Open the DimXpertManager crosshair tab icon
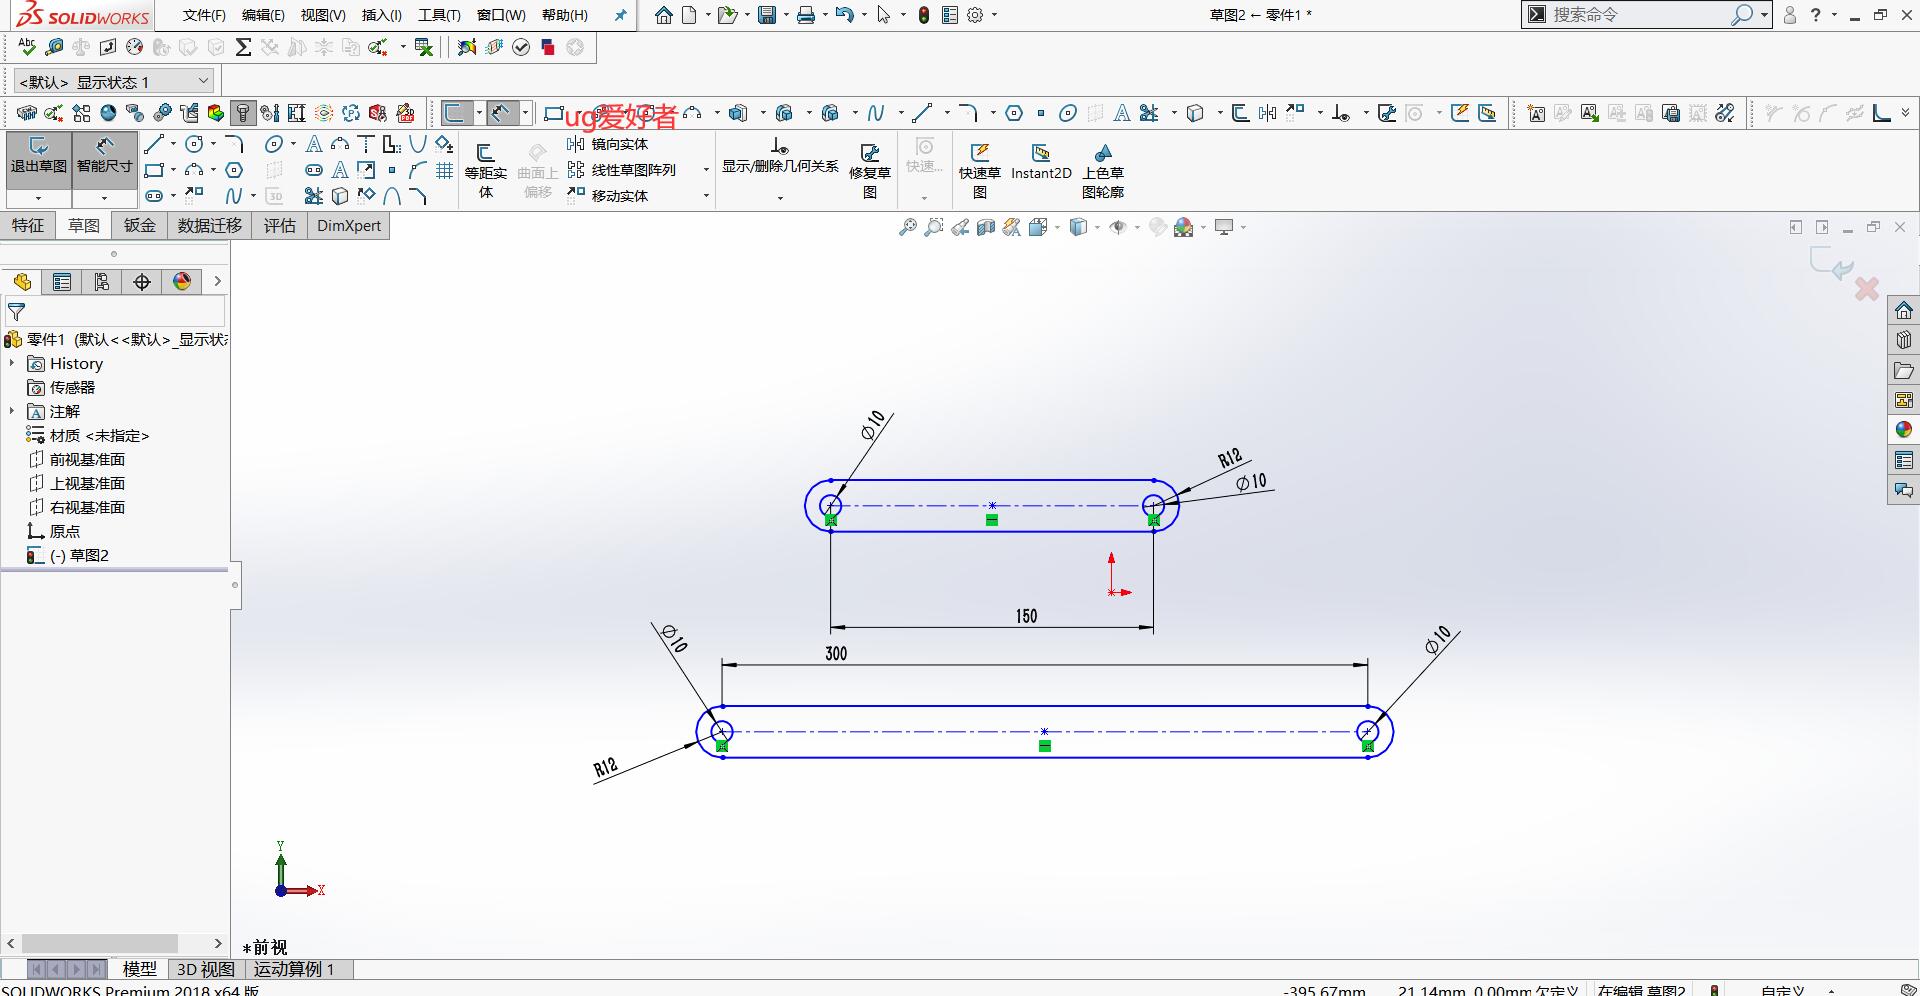 tap(142, 282)
